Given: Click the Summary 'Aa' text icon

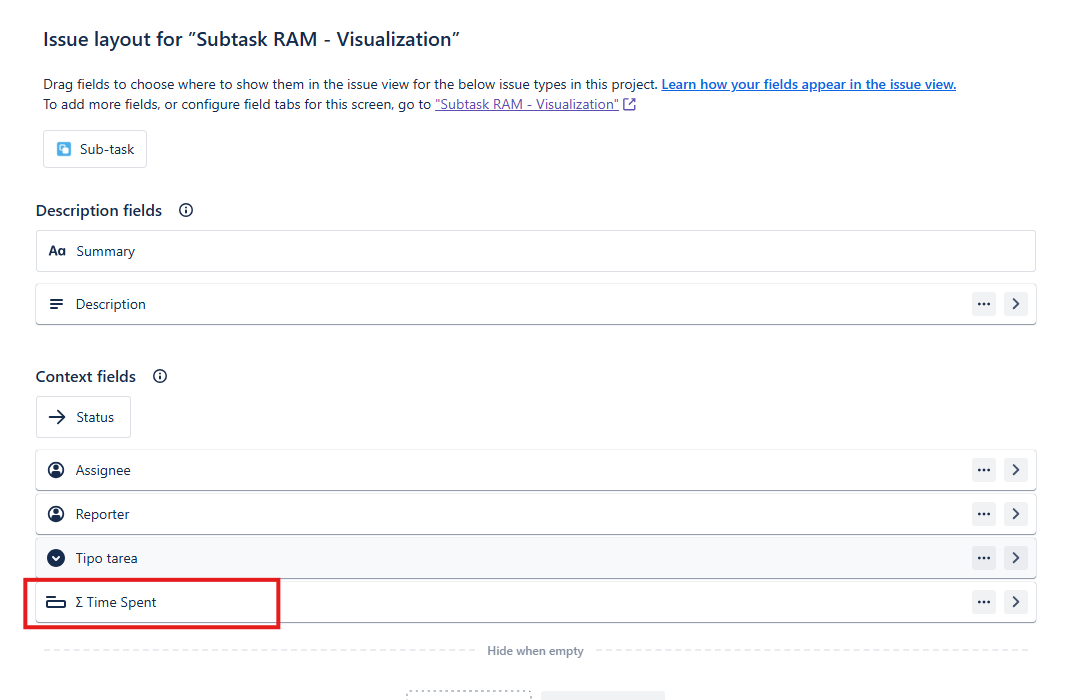Looking at the screenshot, I should [x=57, y=251].
